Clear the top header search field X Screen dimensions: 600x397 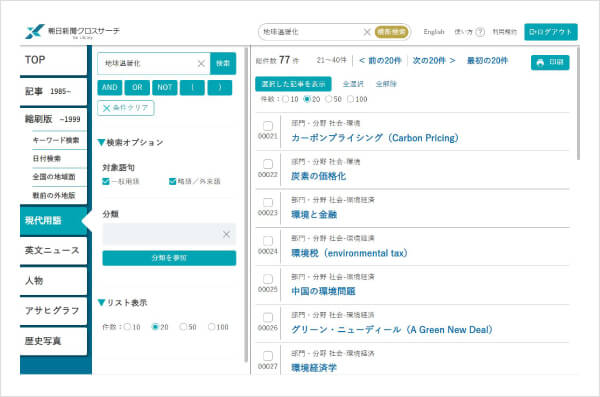[367, 32]
